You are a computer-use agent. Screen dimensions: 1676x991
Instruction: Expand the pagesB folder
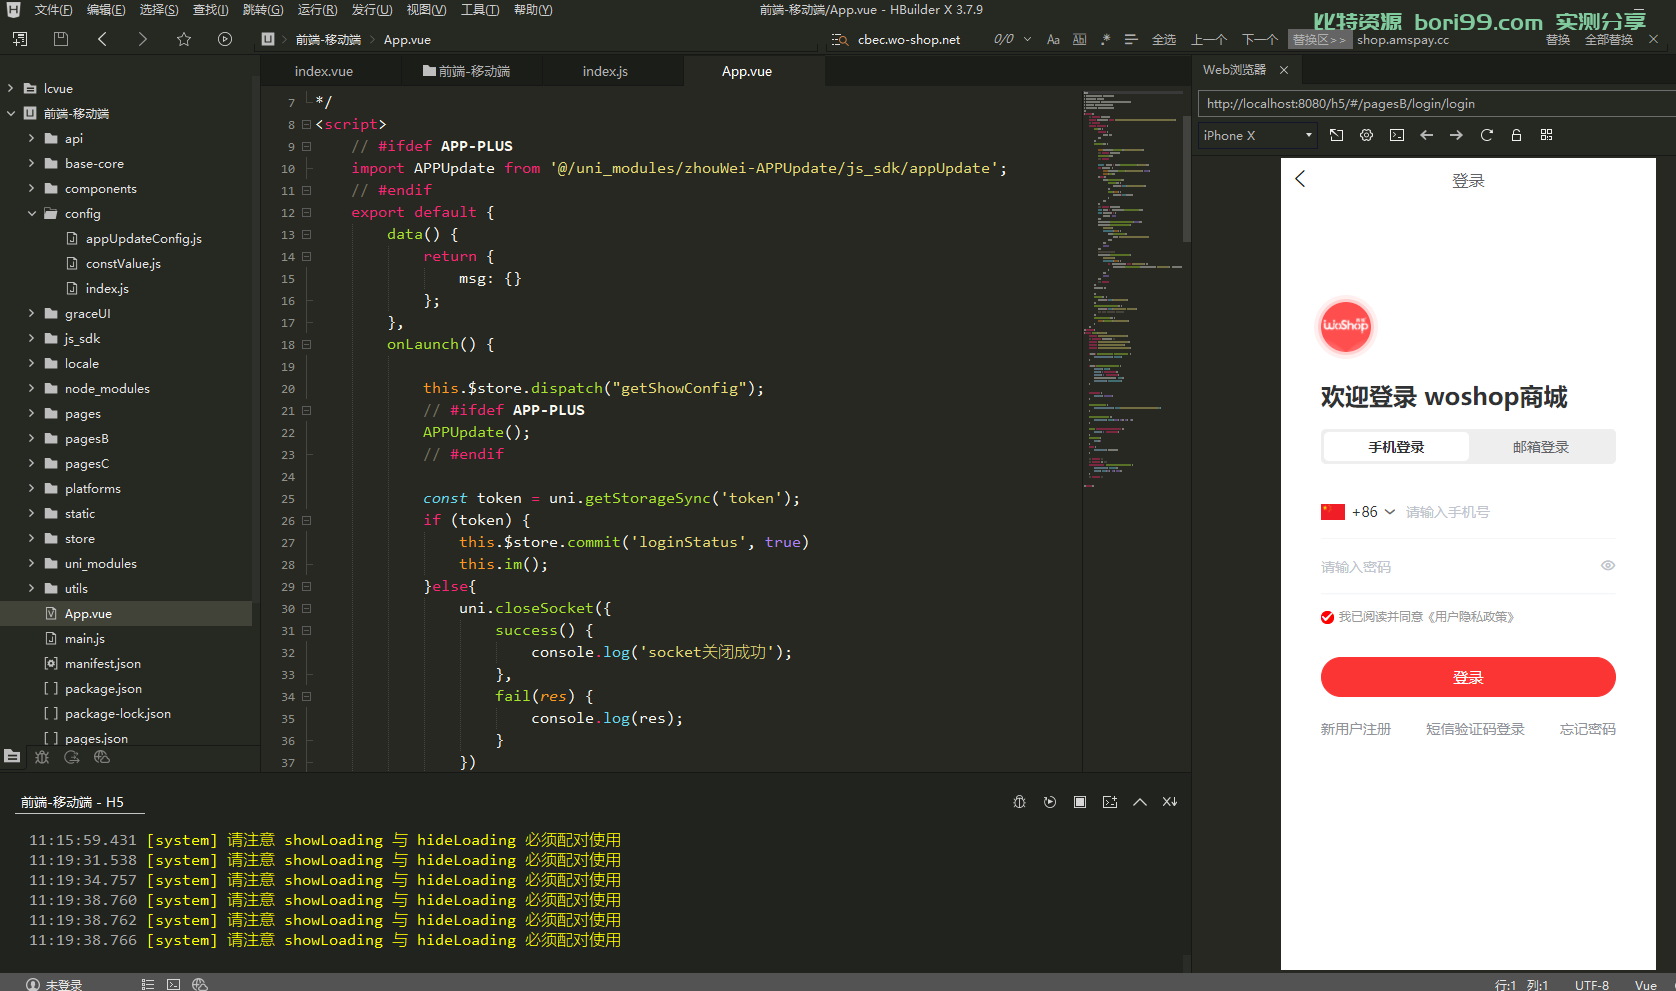click(x=32, y=438)
